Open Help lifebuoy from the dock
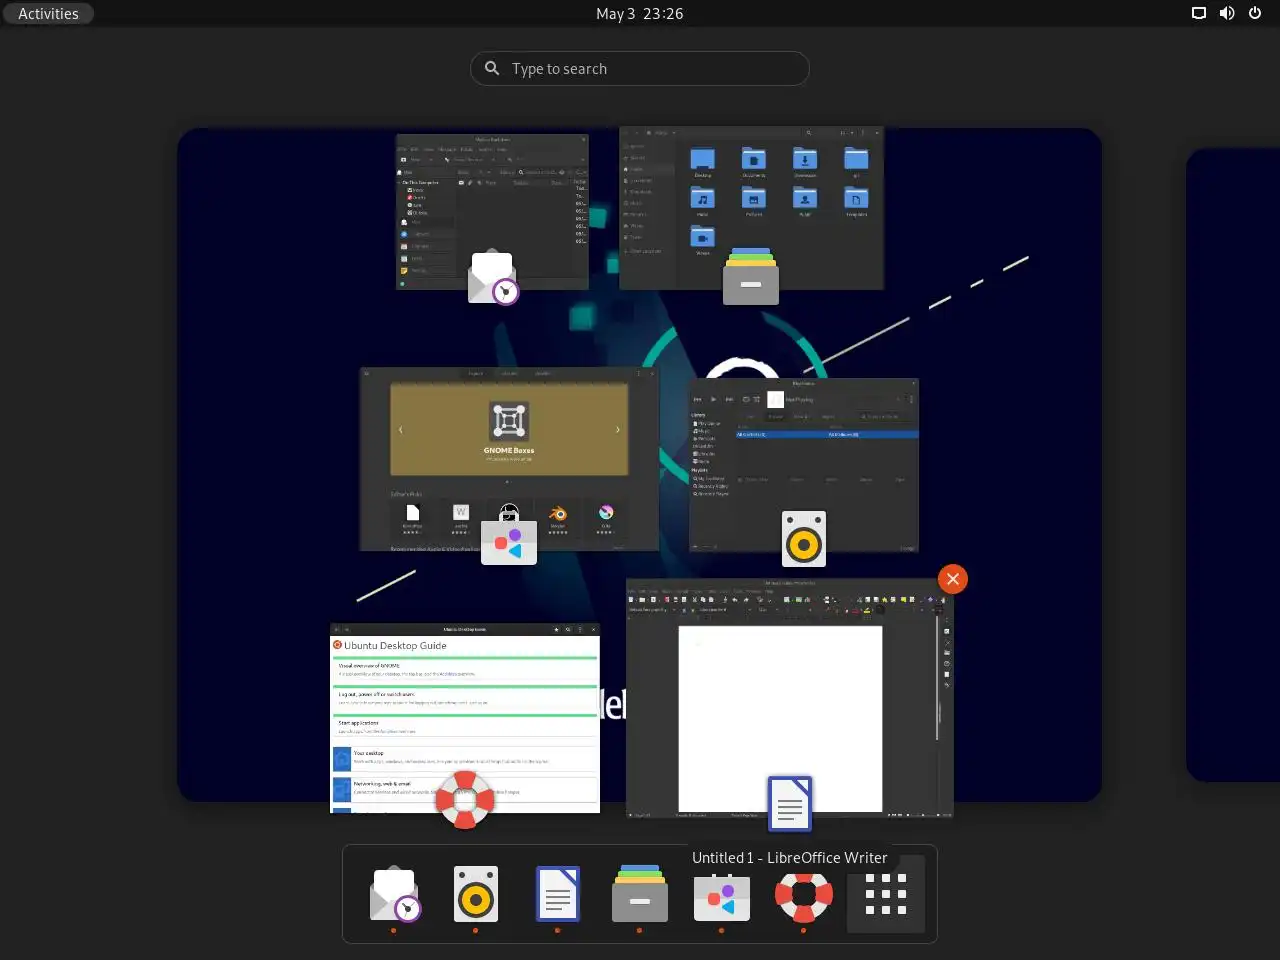This screenshot has width=1280, height=960. point(804,896)
